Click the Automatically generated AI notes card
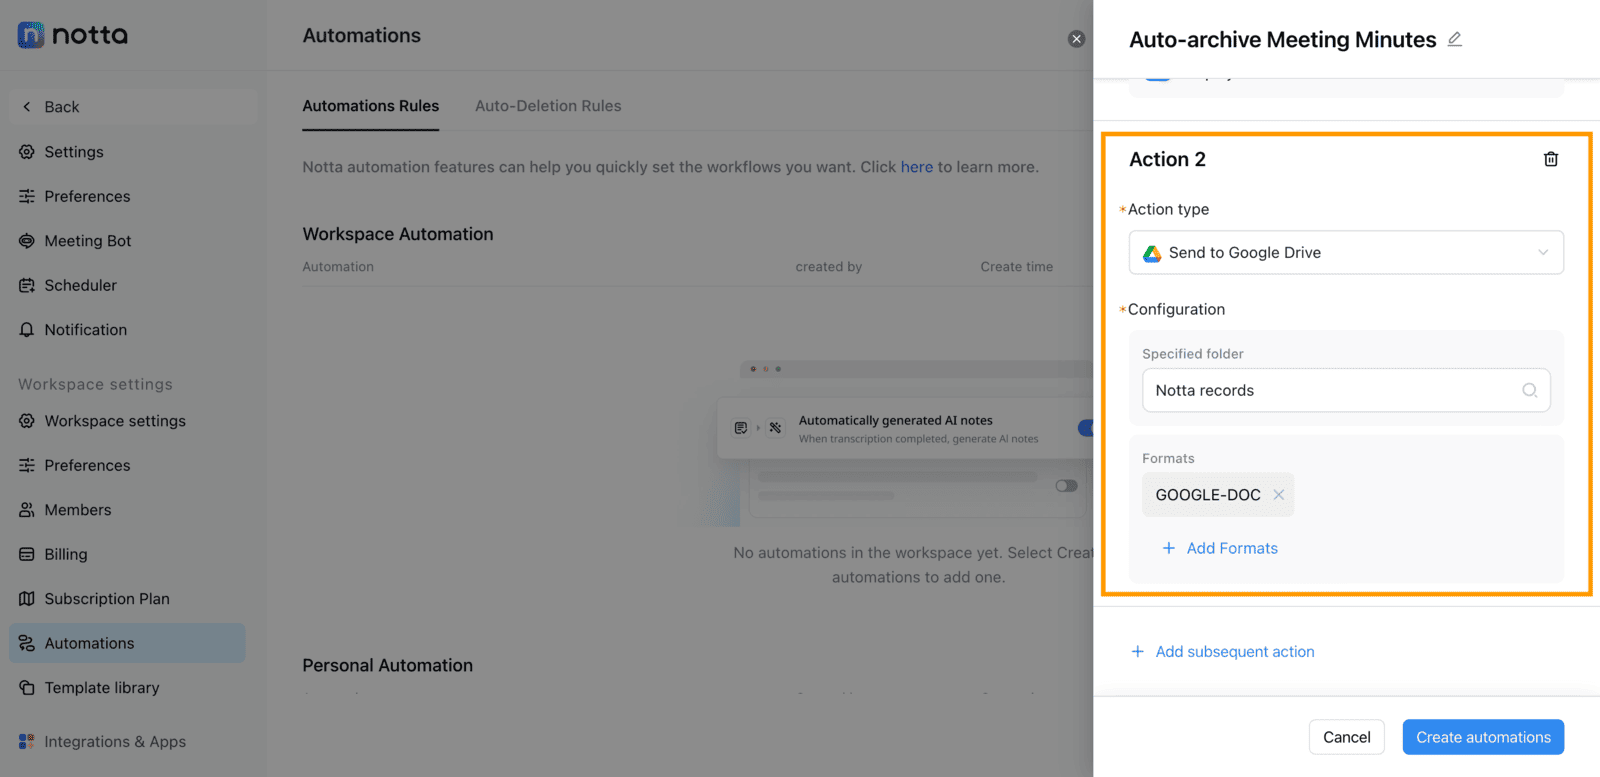This screenshot has height=777, width=1600. (x=905, y=429)
